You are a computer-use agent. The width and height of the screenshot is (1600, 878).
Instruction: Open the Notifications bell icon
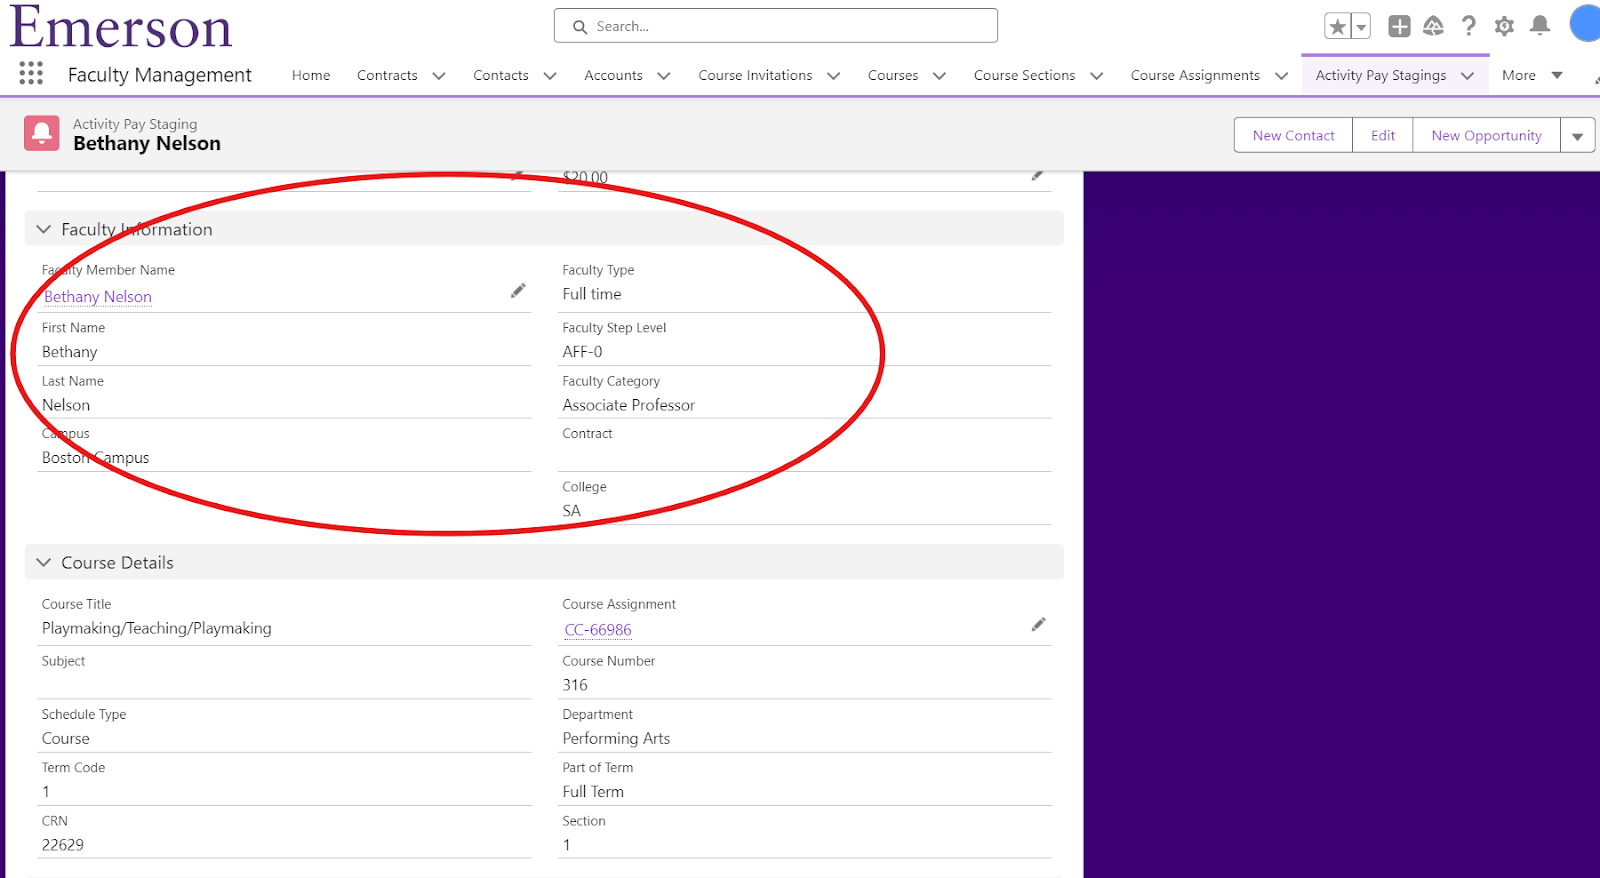(x=1540, y=26)
